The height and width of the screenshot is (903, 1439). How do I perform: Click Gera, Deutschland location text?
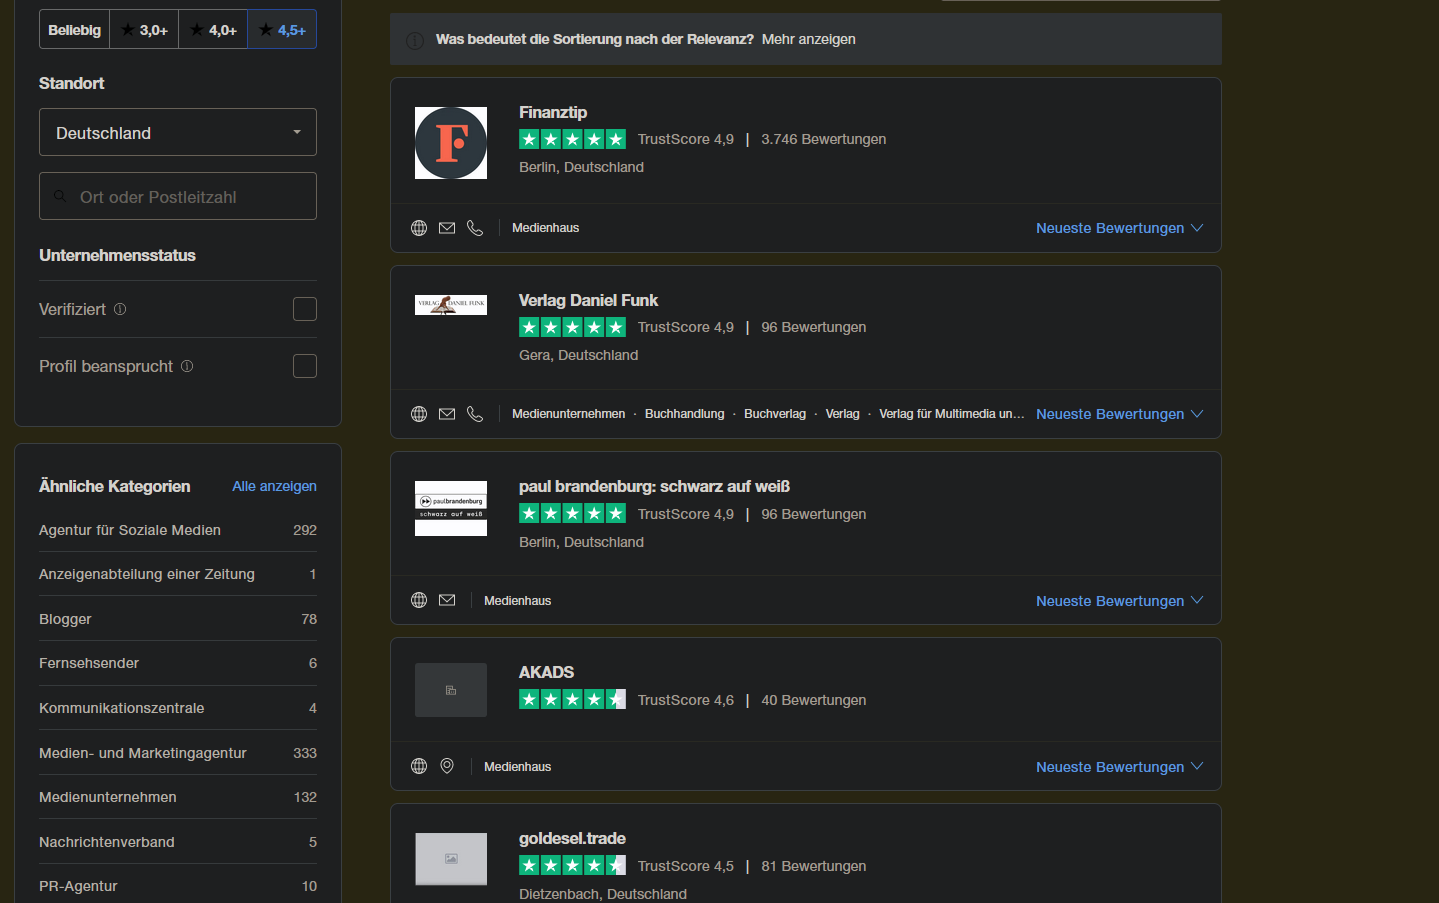point(578,355)
